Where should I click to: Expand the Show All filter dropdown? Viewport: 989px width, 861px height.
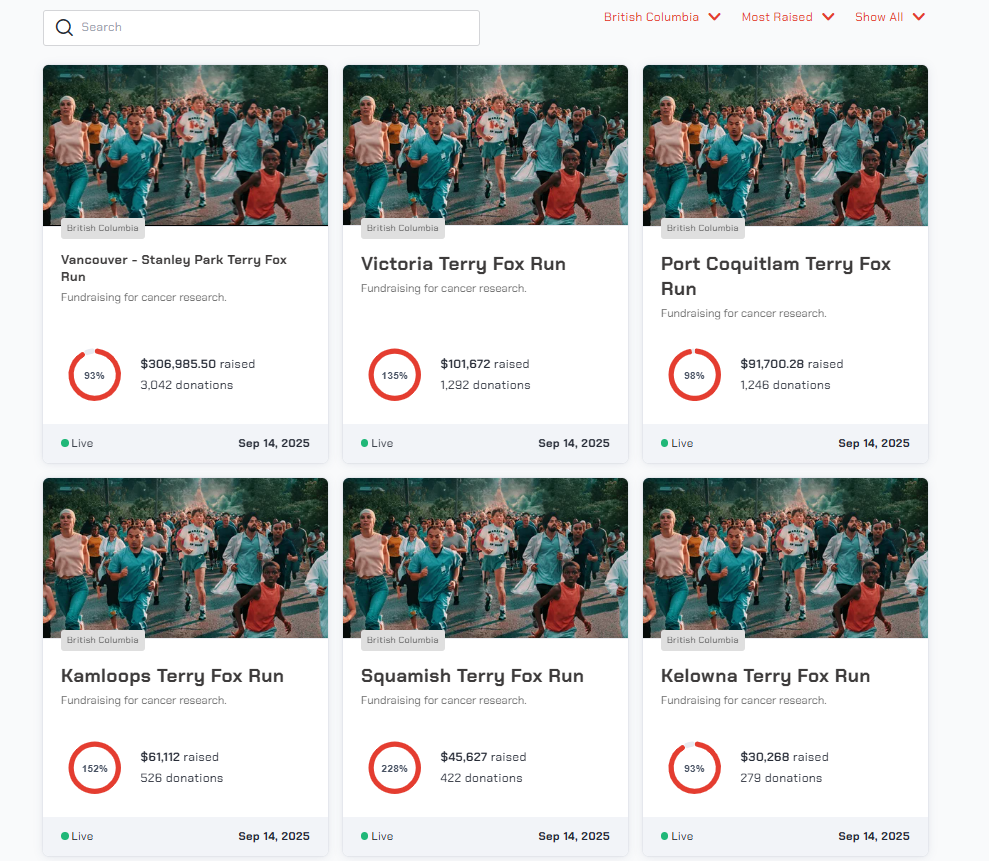(889, 17)
